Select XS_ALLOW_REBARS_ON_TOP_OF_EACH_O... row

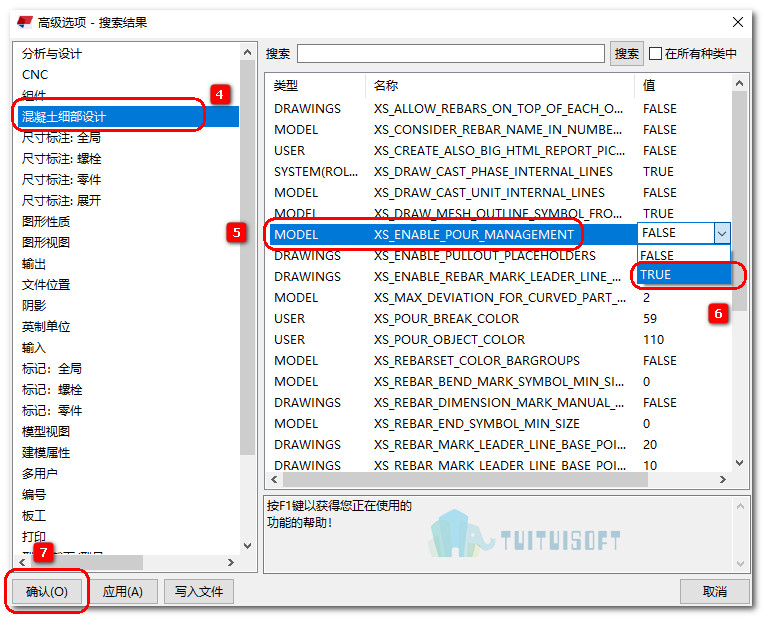click(x=499, y=109)
